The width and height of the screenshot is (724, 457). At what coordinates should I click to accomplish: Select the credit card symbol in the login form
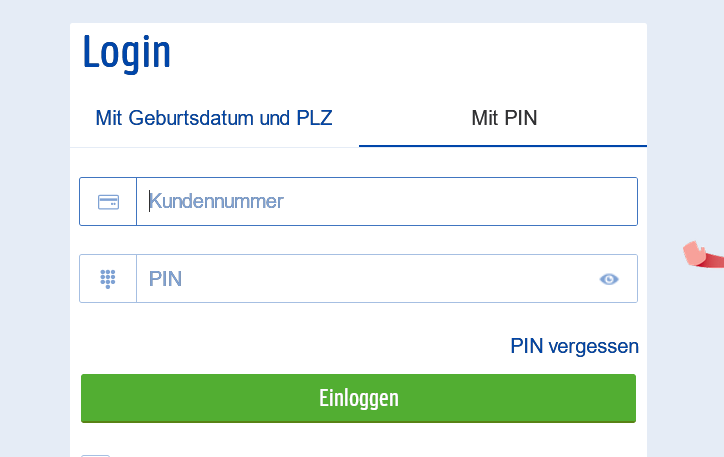tap(108, 201)
